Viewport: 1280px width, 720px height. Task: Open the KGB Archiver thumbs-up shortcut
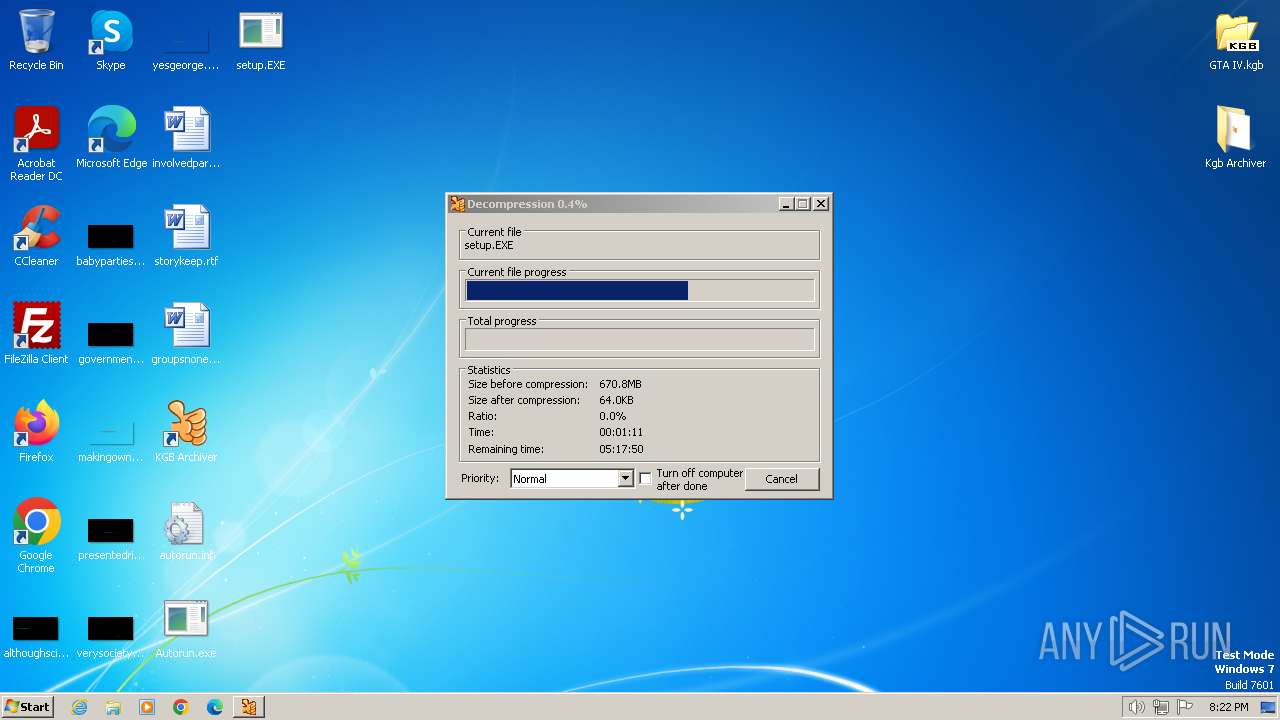click(x=186, y=432)
